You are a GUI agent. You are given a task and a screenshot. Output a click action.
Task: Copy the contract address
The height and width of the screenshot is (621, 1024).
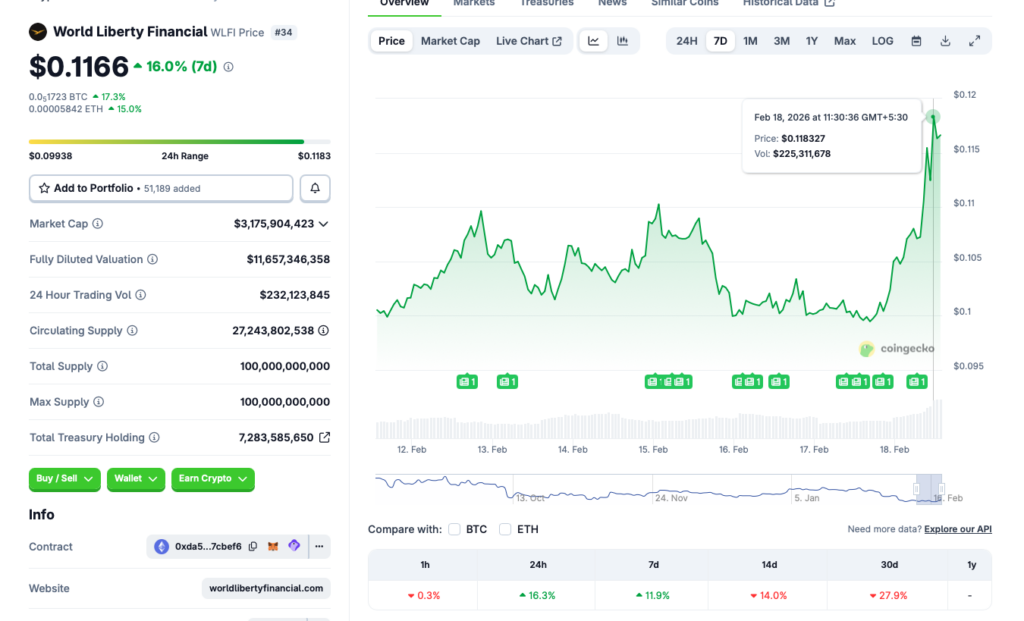(x=253, y=546)
